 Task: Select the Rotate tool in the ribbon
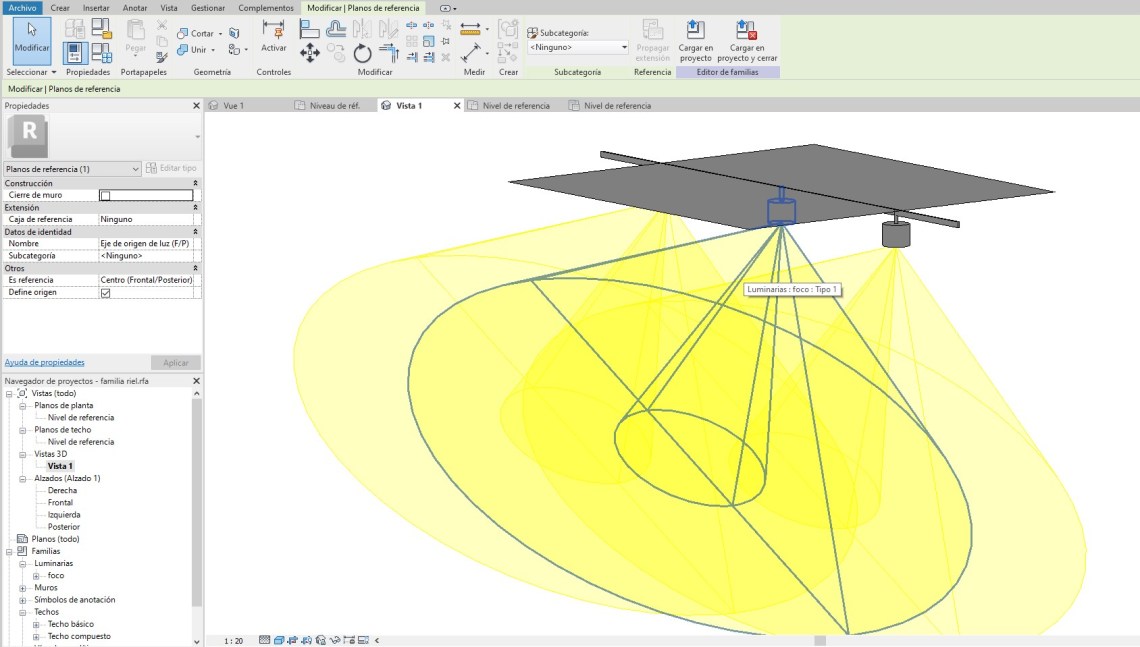click(362, 53)
